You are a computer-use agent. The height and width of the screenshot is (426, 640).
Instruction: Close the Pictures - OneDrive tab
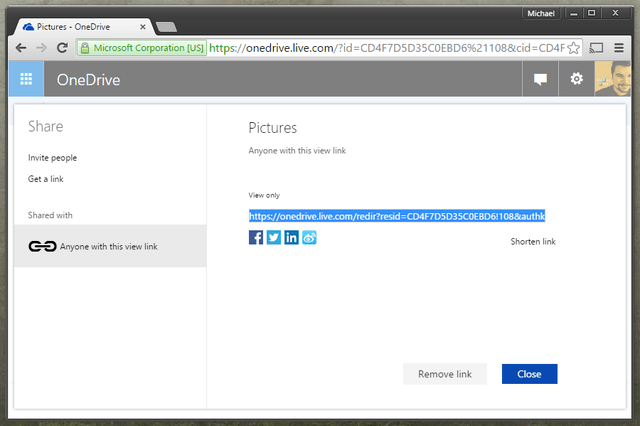pos(142,27)
